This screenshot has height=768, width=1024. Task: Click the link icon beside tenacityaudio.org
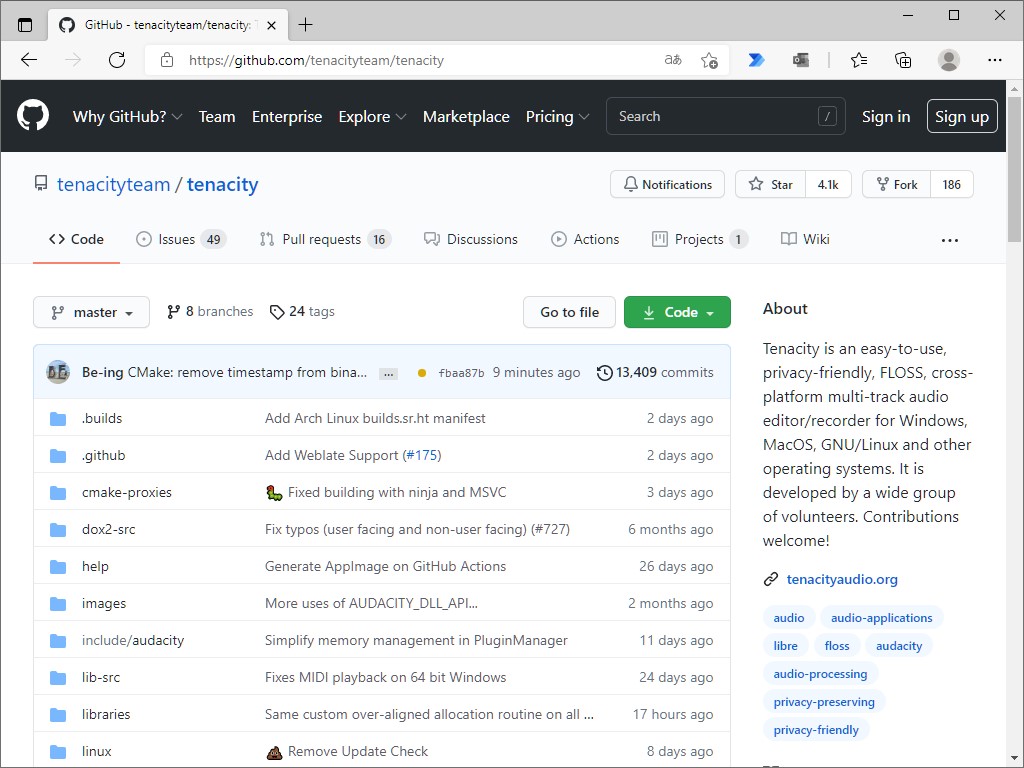click(x=769, y=579)
